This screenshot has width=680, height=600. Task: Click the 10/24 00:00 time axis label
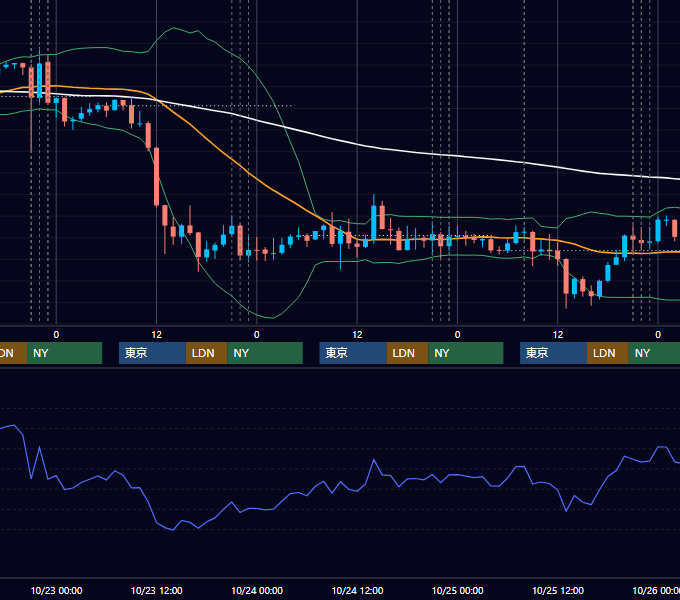(x=257, y=590)
